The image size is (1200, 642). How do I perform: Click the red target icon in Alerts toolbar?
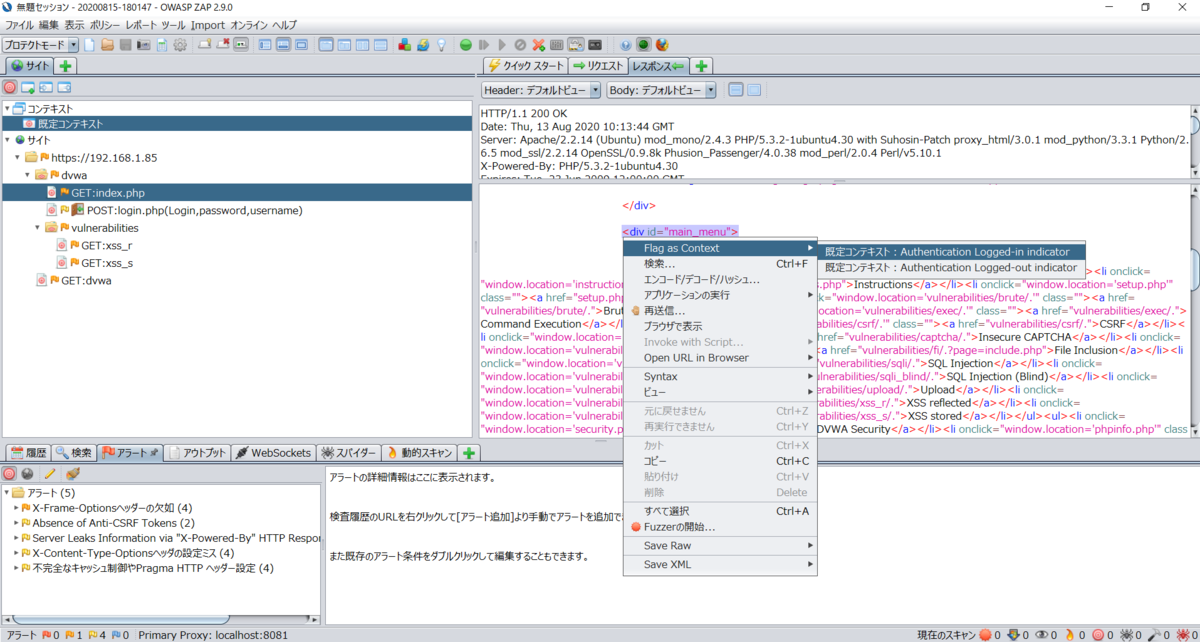coord(10,474)
